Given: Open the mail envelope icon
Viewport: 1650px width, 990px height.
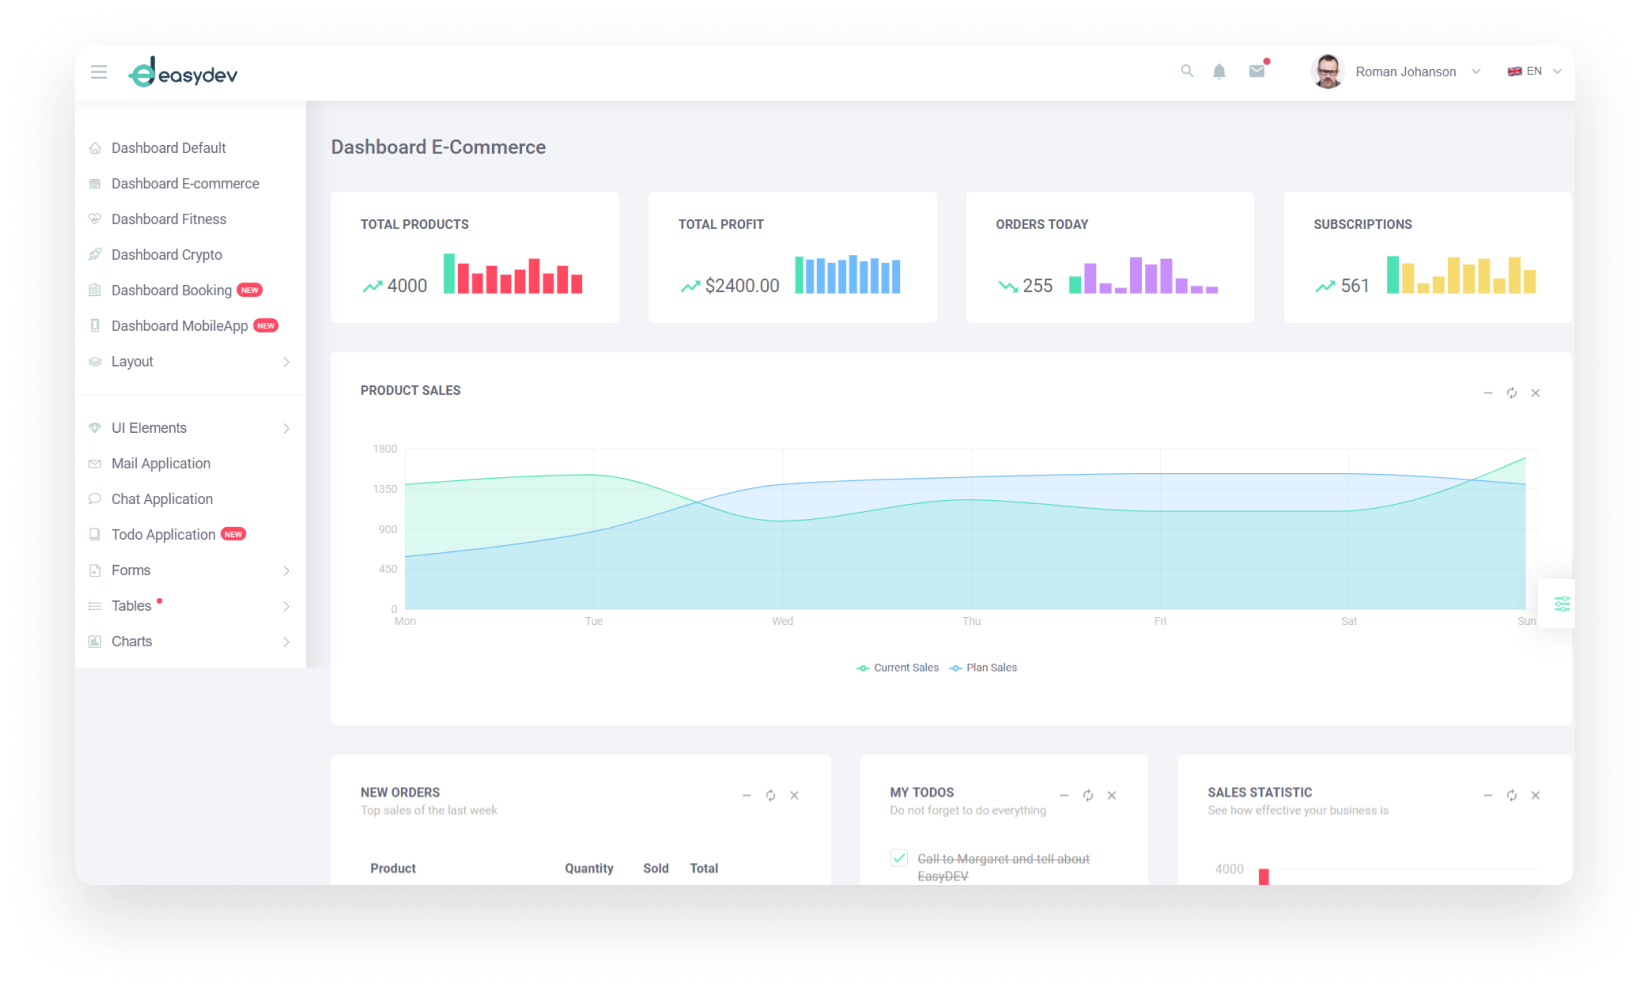Looking at the screenshot, I should point(1257,71).
